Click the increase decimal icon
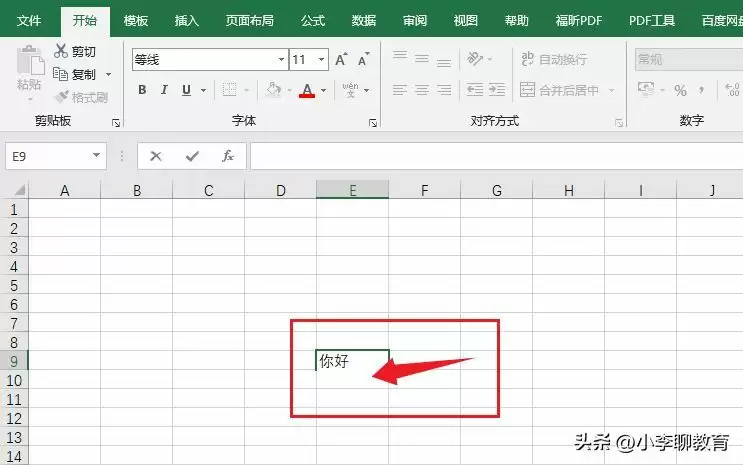This screenshot has width=743, height=465. [x=732, y=90]
